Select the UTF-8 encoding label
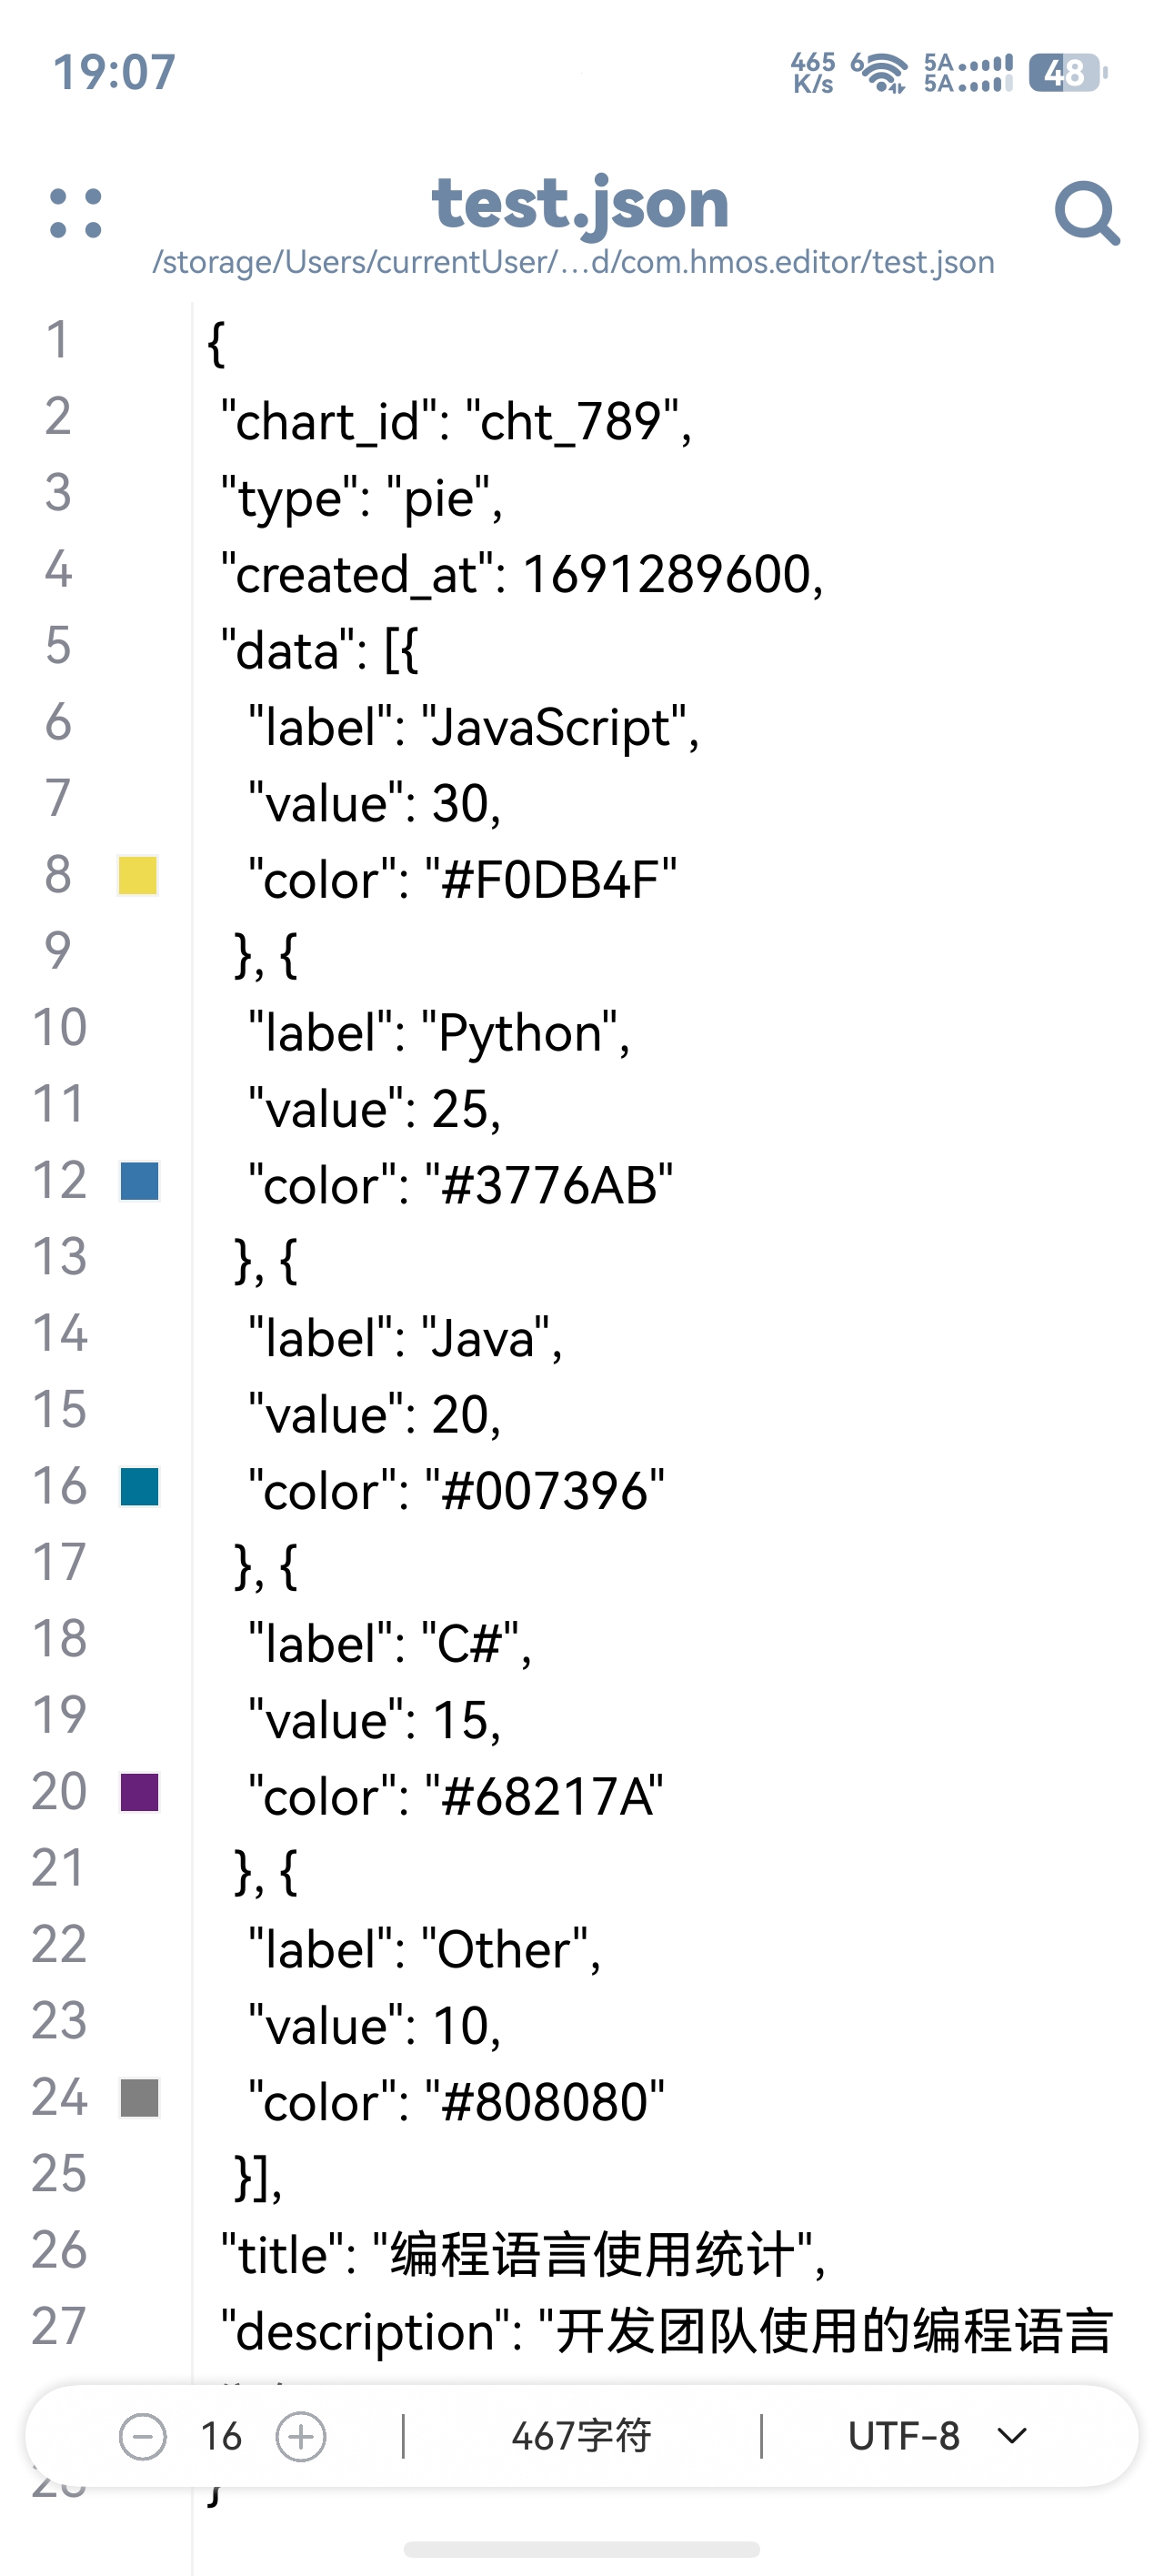 coord(904,2436)
